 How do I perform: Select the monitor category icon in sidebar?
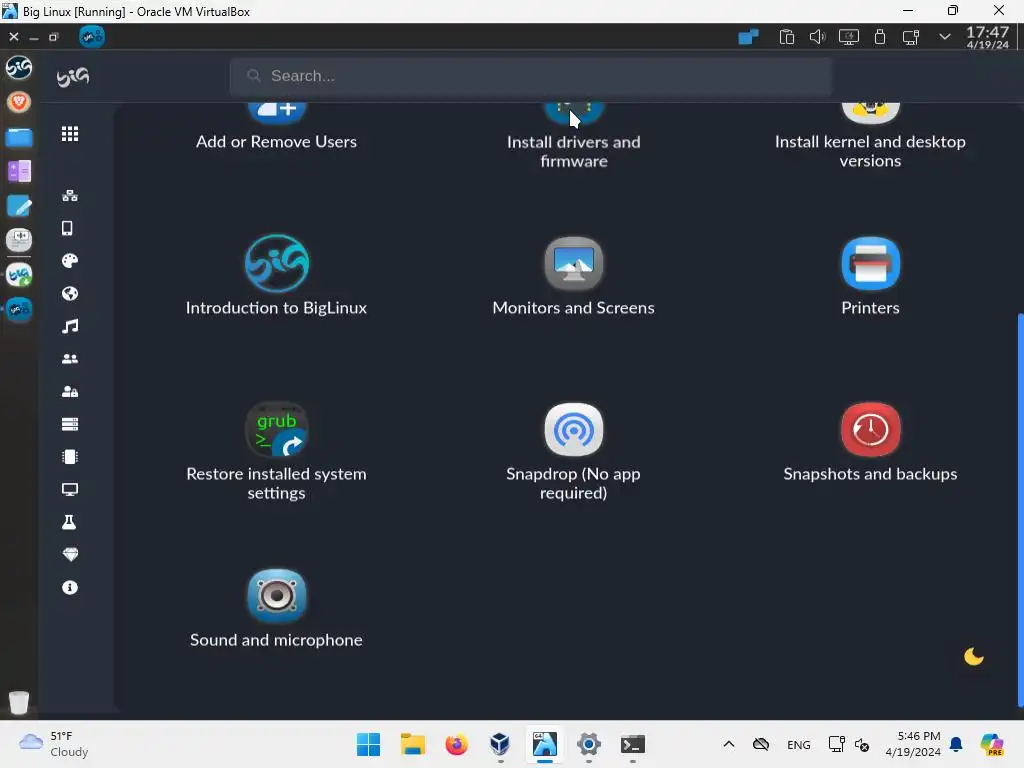tap(70, 489)
